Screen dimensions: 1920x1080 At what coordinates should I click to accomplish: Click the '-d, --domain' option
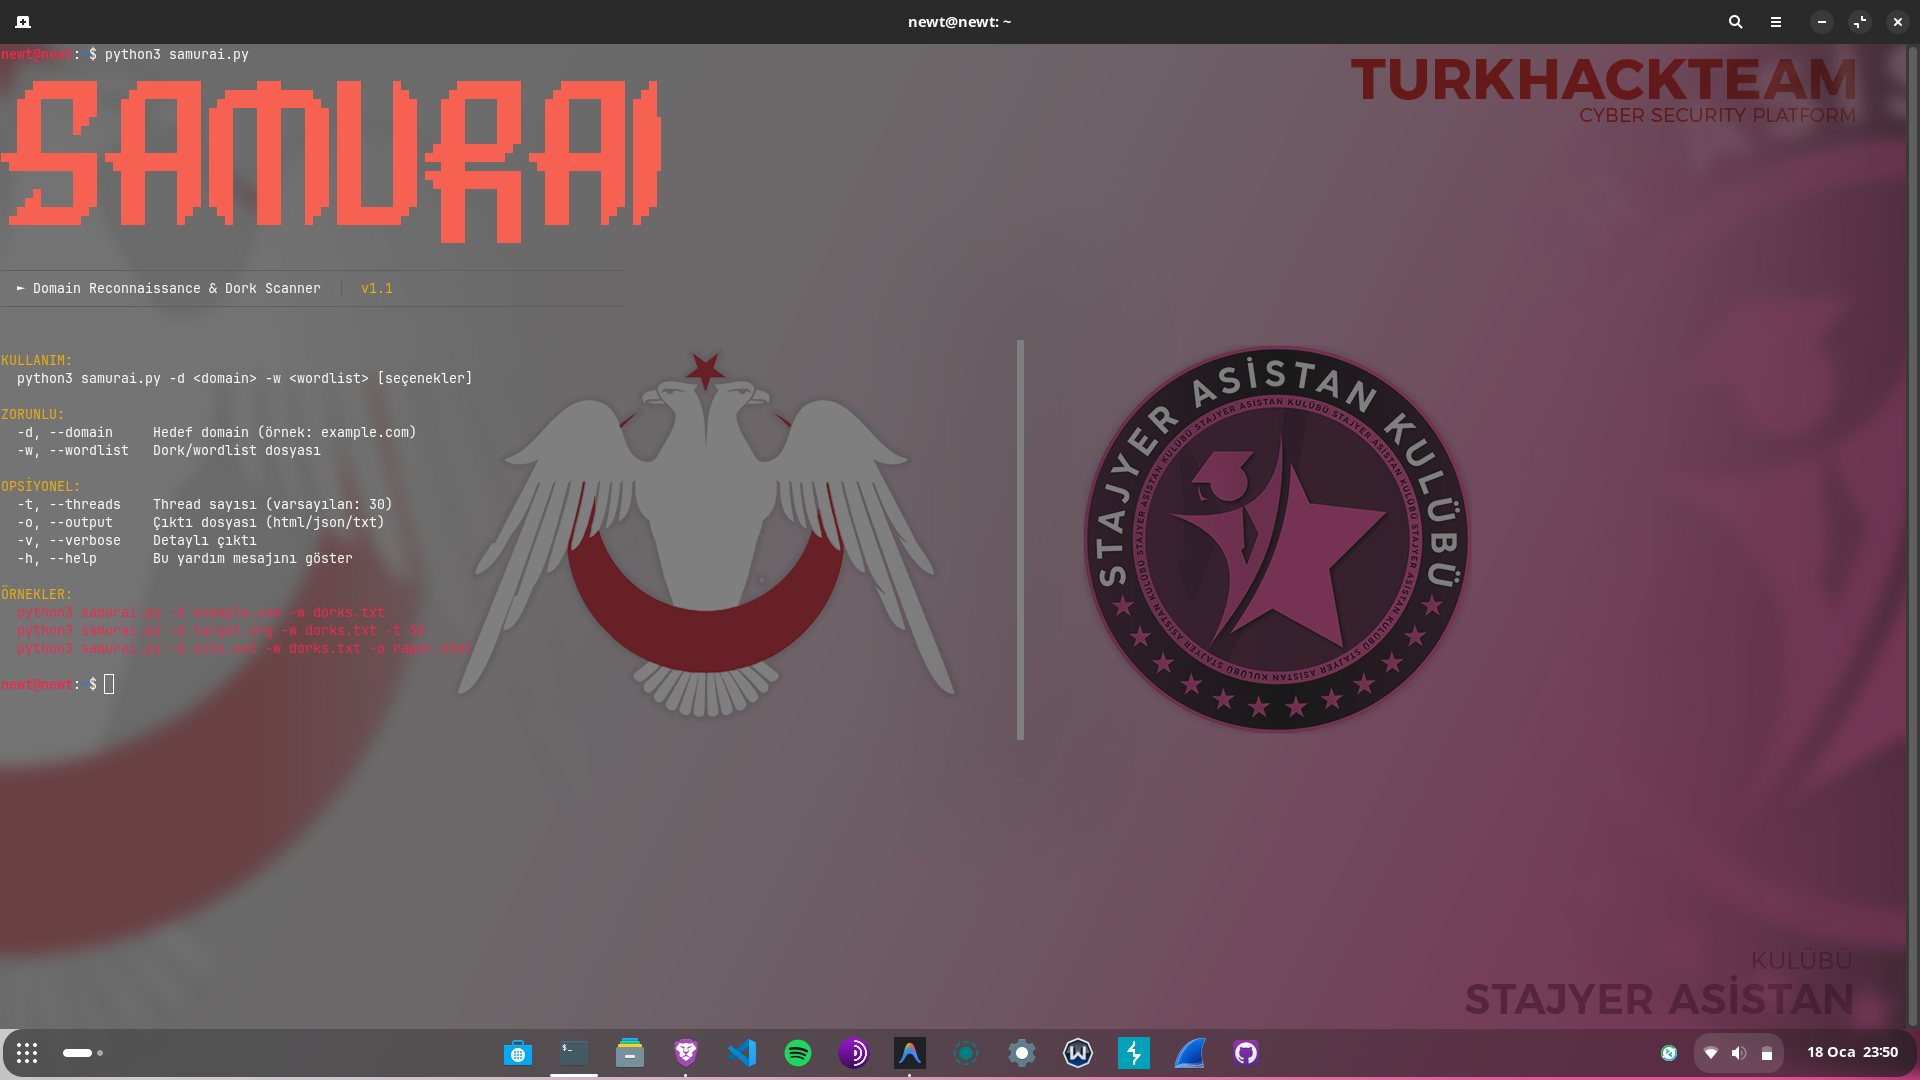[x=65, y=433]
